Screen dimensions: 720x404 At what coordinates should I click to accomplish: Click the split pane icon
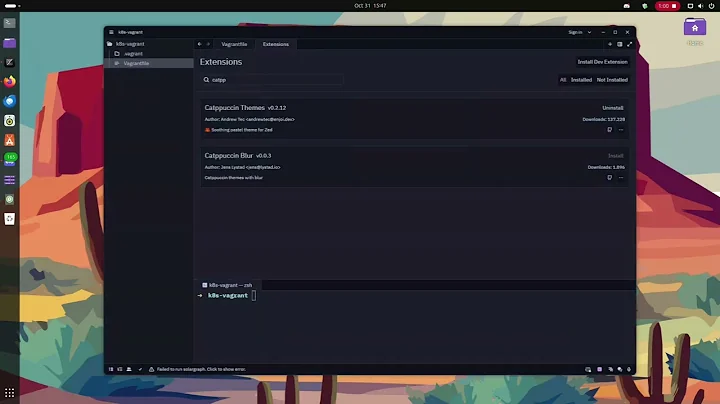(x=619, y=44)
